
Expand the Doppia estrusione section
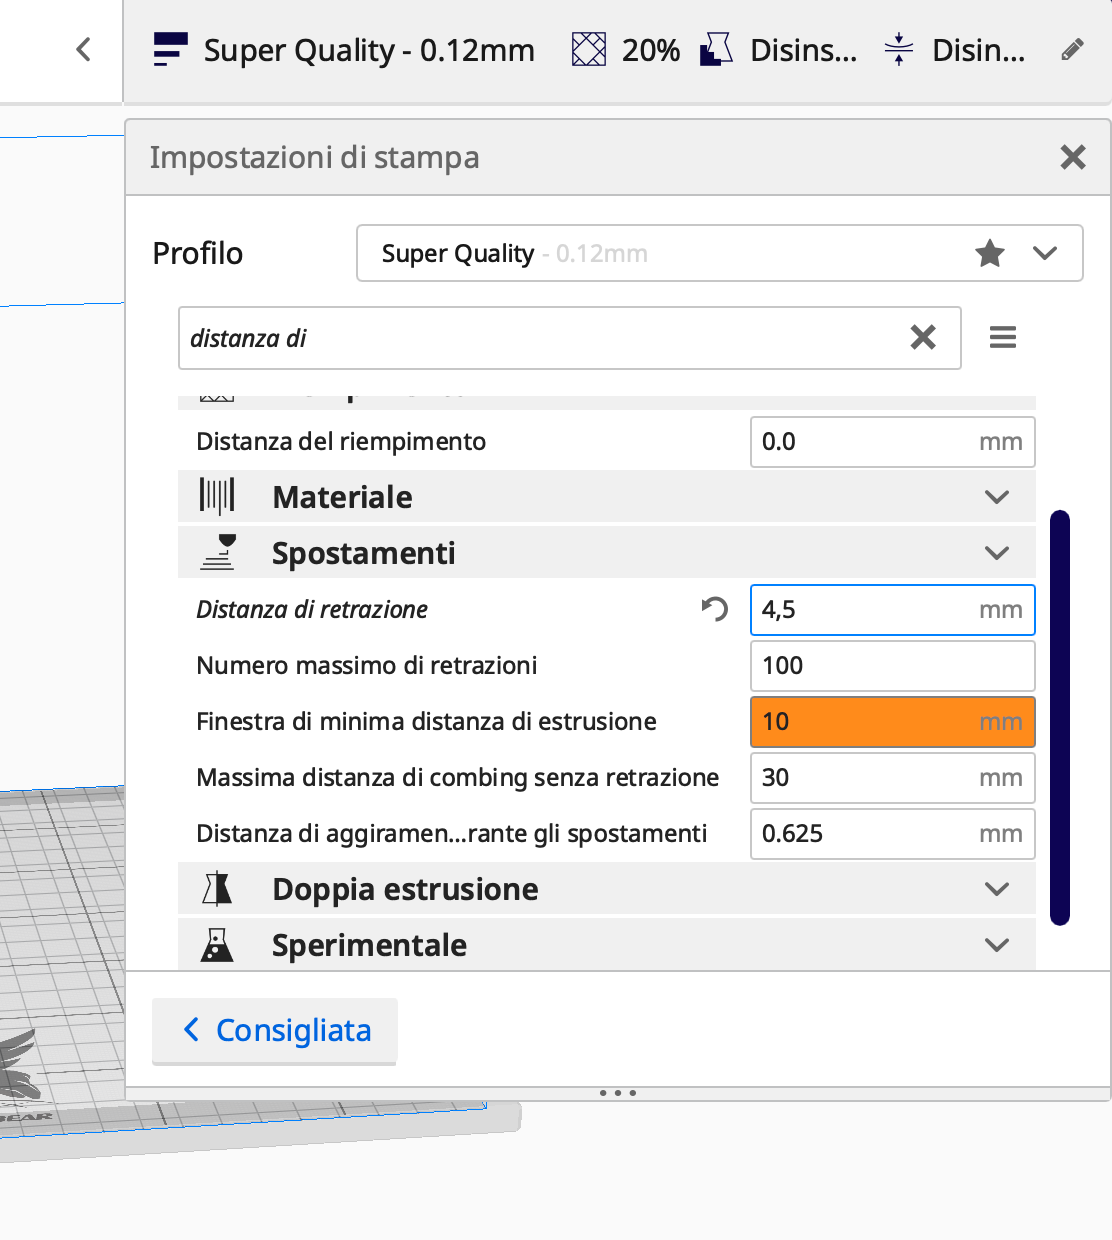pos(996,889)
